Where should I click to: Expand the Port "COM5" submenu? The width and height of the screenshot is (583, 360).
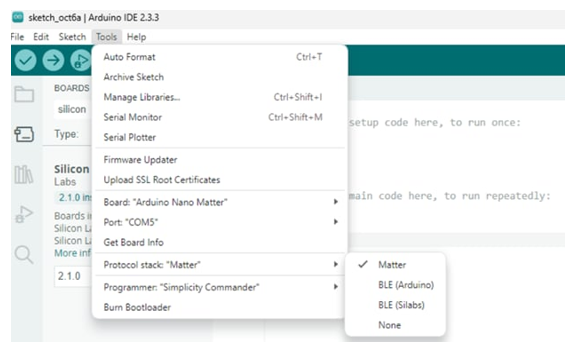coord(220,222)
